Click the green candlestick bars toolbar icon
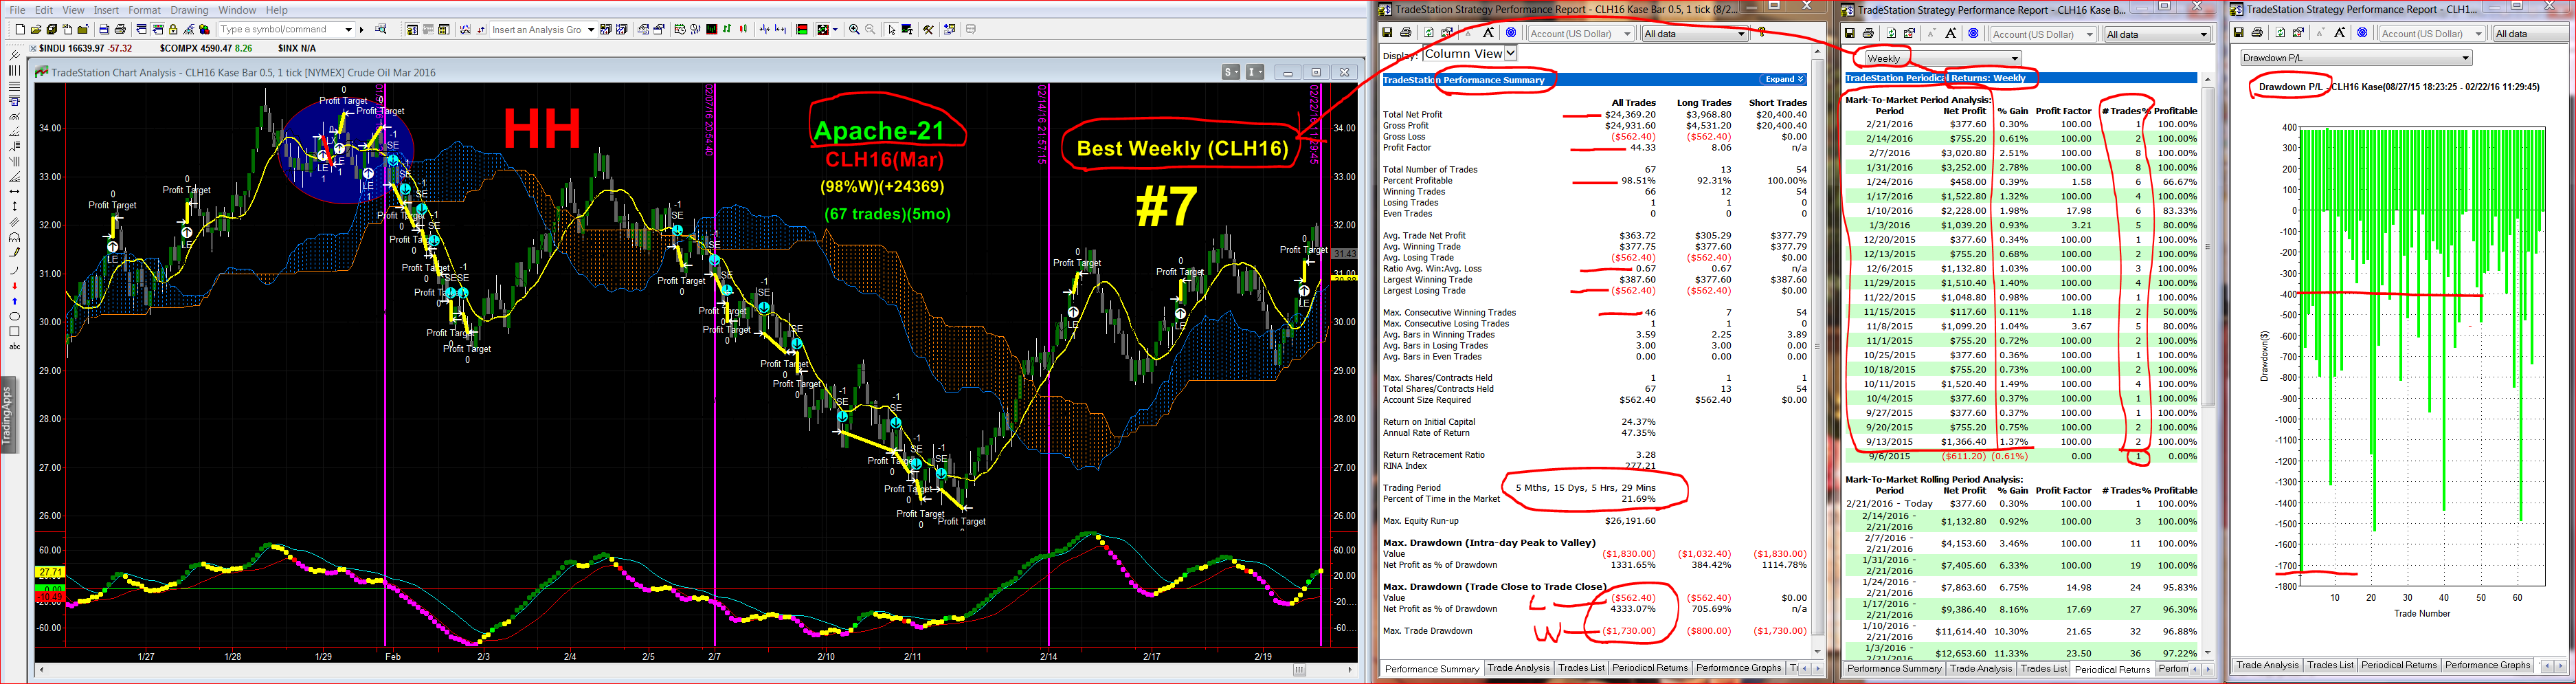2576x684 pixels. coord(727,29)
